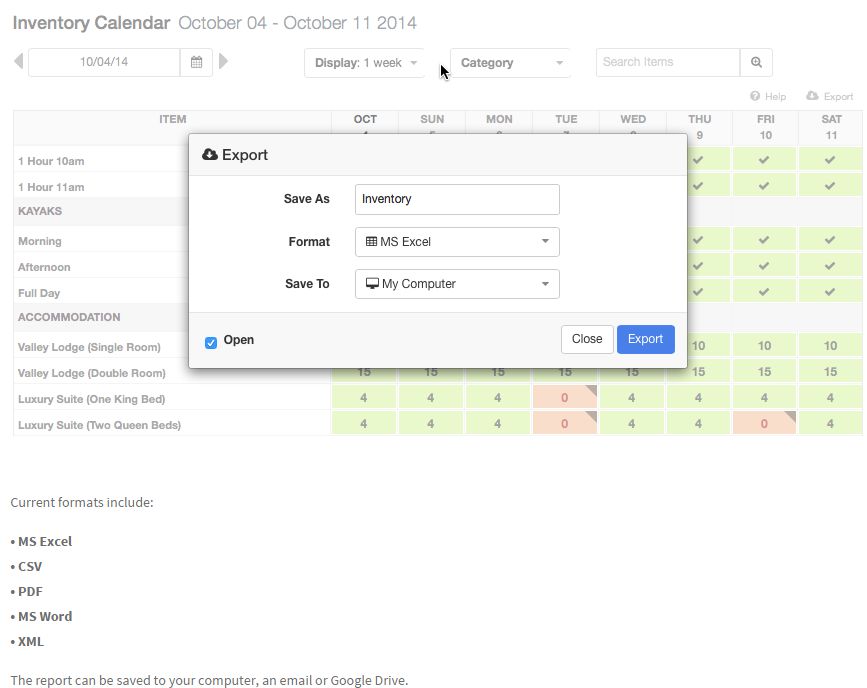Close the Export dialog
Screen dimensions: 867x688
(586, 339)
